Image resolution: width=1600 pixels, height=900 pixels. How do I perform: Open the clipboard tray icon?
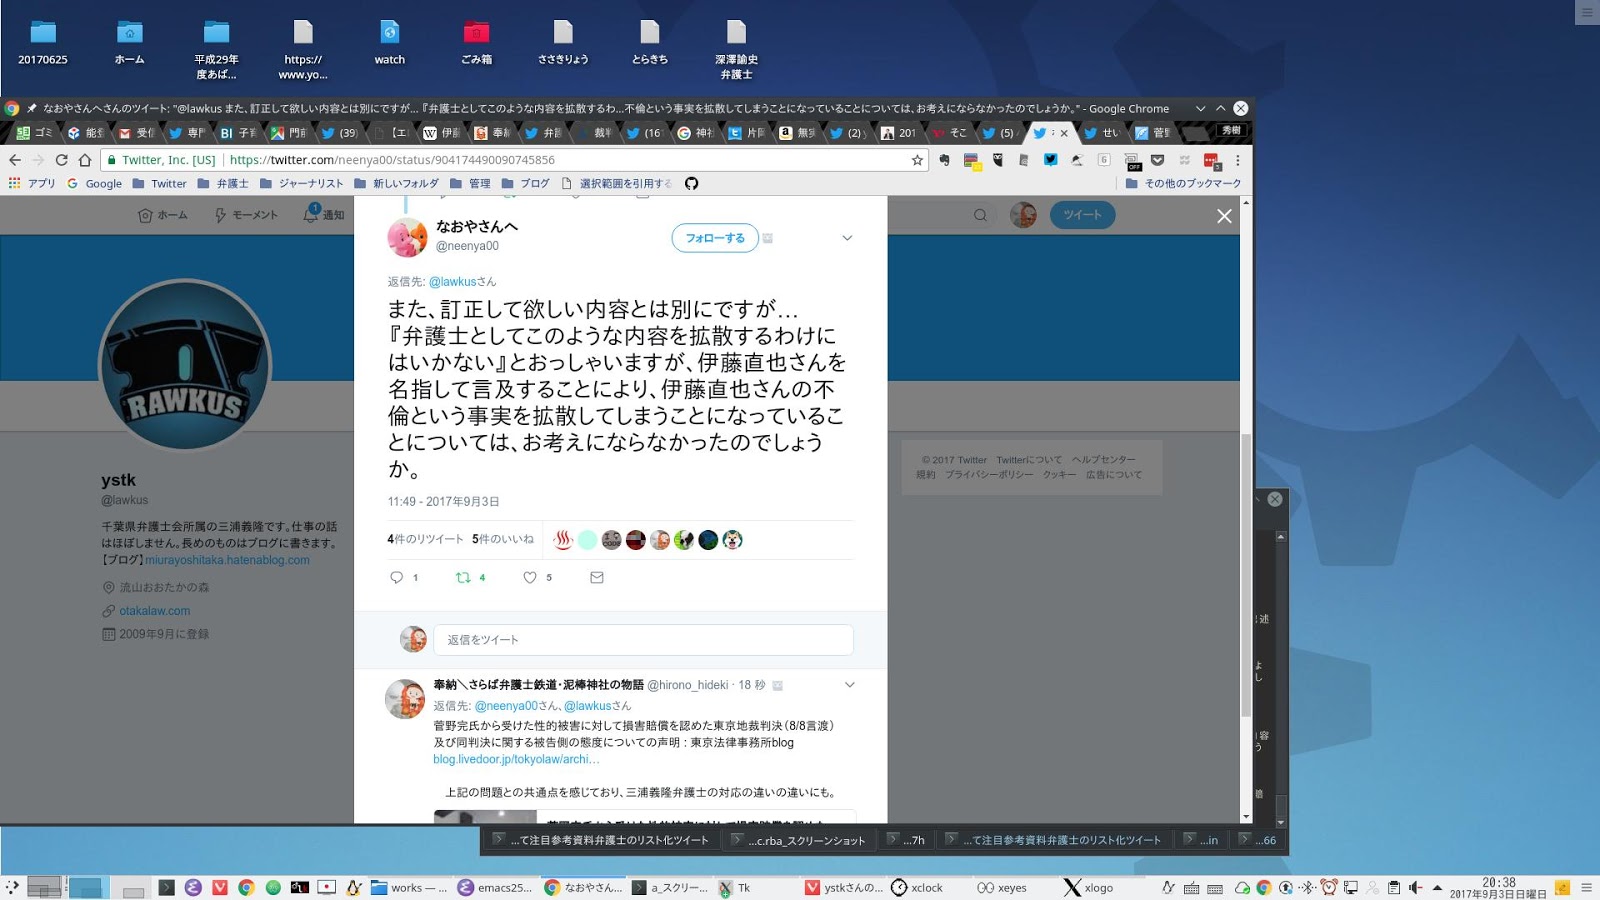(1394, 887)
